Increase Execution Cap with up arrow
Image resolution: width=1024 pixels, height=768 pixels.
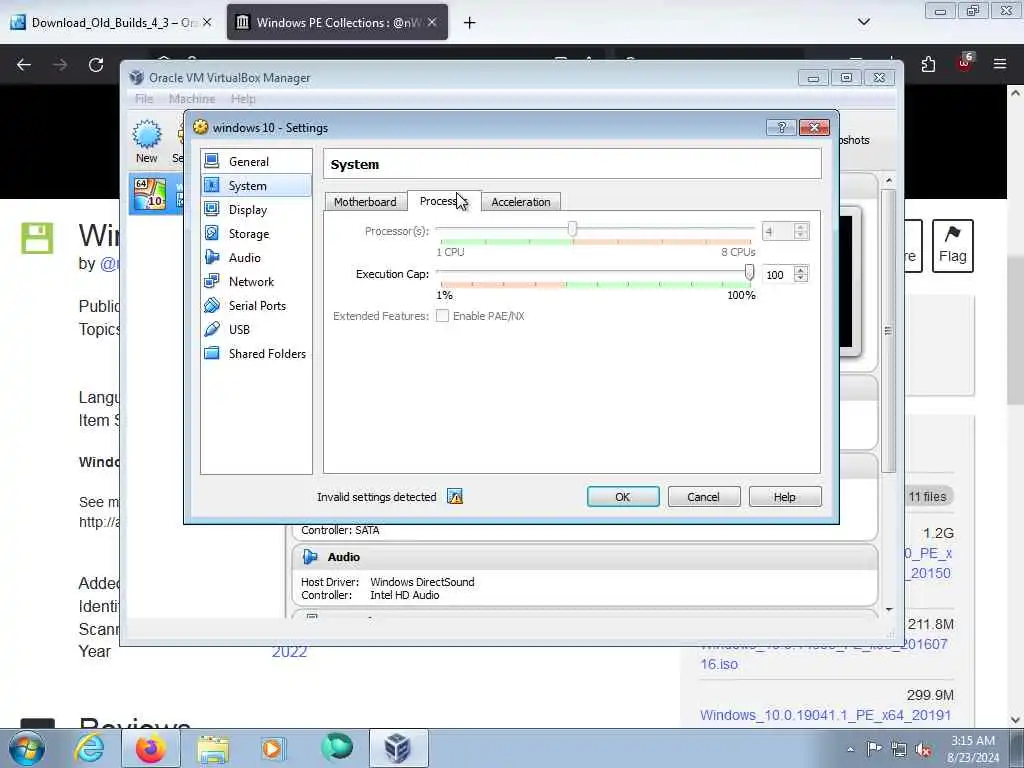click(801, 270)
